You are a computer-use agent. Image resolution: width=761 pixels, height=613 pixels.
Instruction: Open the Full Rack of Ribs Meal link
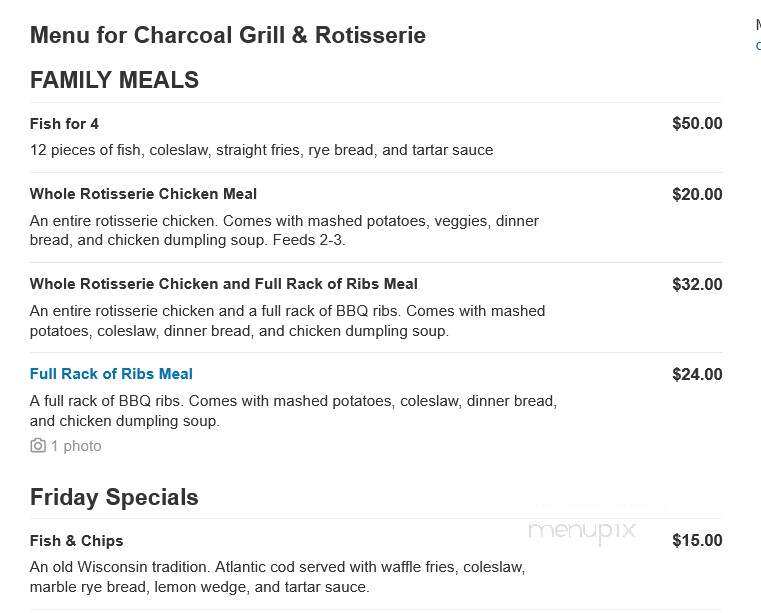click(111, 374)
